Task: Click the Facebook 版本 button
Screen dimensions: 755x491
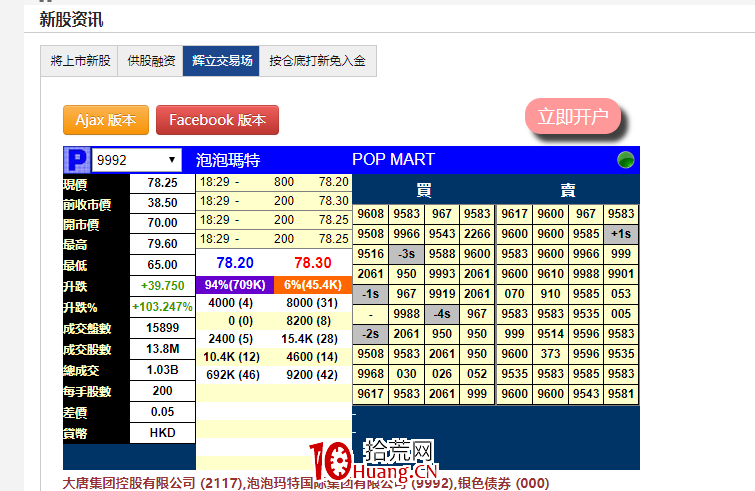Action: (217, 120)
